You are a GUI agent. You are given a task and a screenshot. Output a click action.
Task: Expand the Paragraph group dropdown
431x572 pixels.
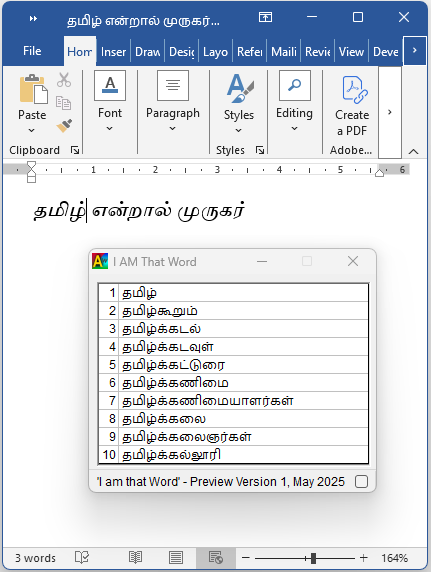pos(173,101)
